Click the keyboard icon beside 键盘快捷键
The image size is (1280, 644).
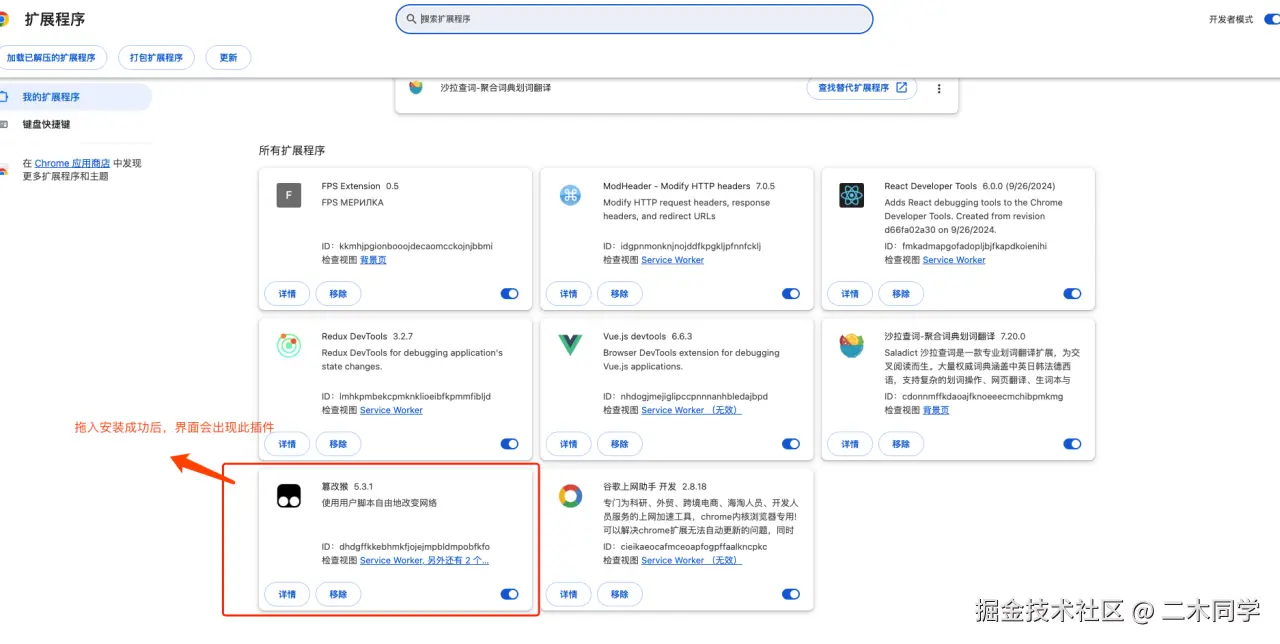click(4, 124)
